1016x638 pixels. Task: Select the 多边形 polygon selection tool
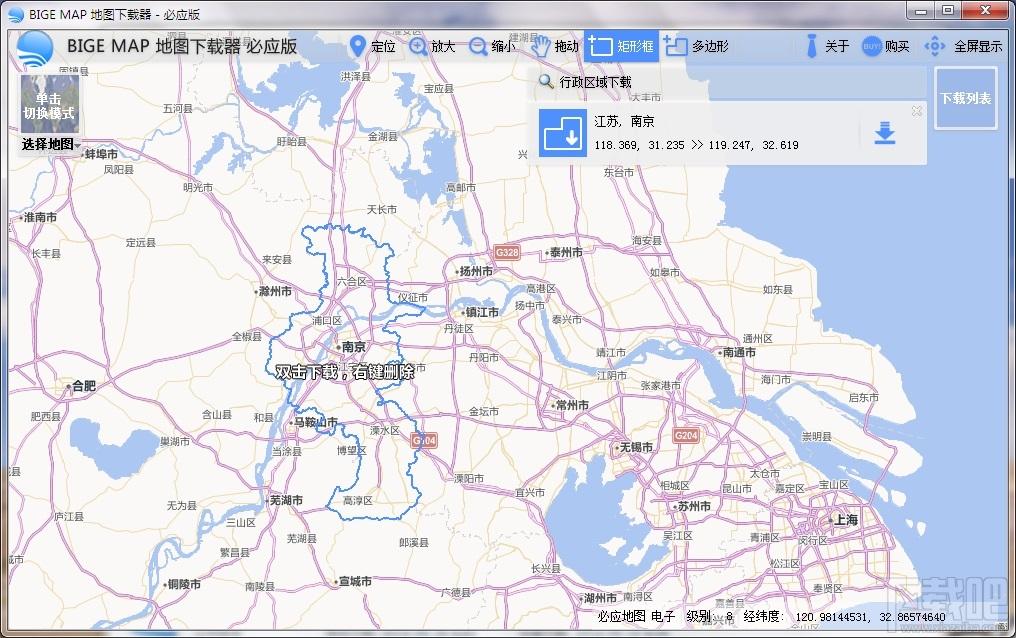pos(697,46)
